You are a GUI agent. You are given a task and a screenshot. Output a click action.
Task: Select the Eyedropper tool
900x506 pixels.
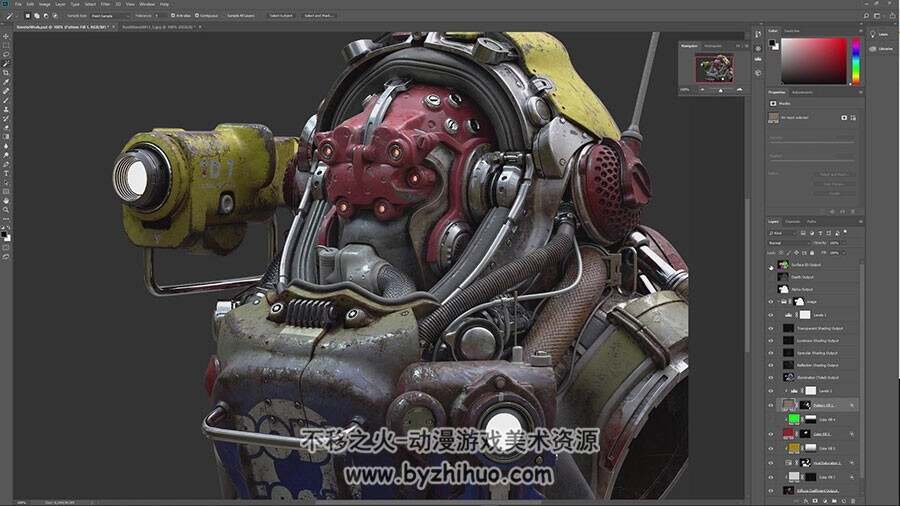[6, 82]
